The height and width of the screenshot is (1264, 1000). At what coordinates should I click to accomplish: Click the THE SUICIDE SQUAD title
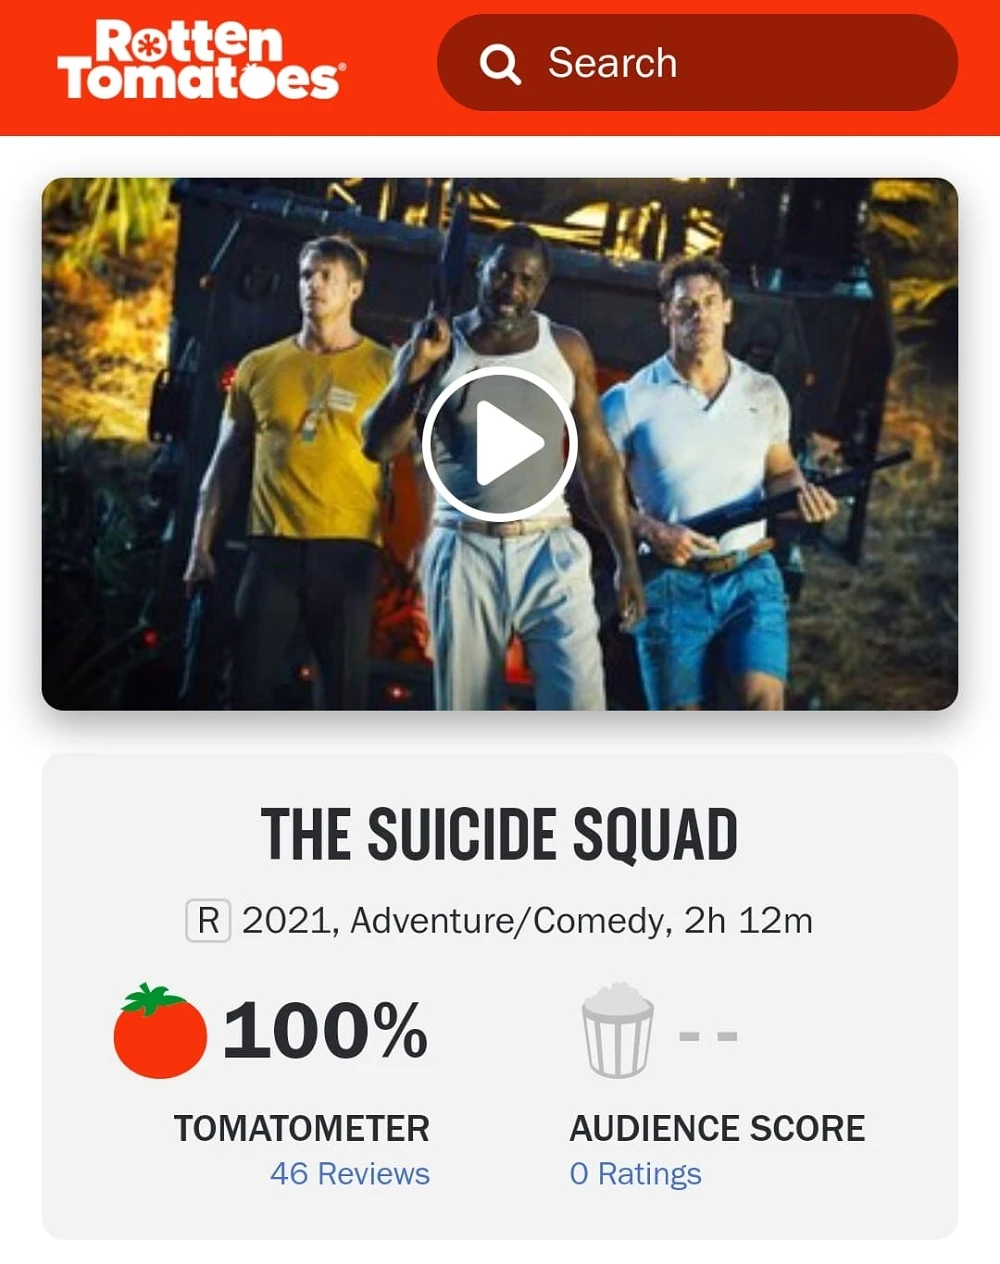[499, 835]
